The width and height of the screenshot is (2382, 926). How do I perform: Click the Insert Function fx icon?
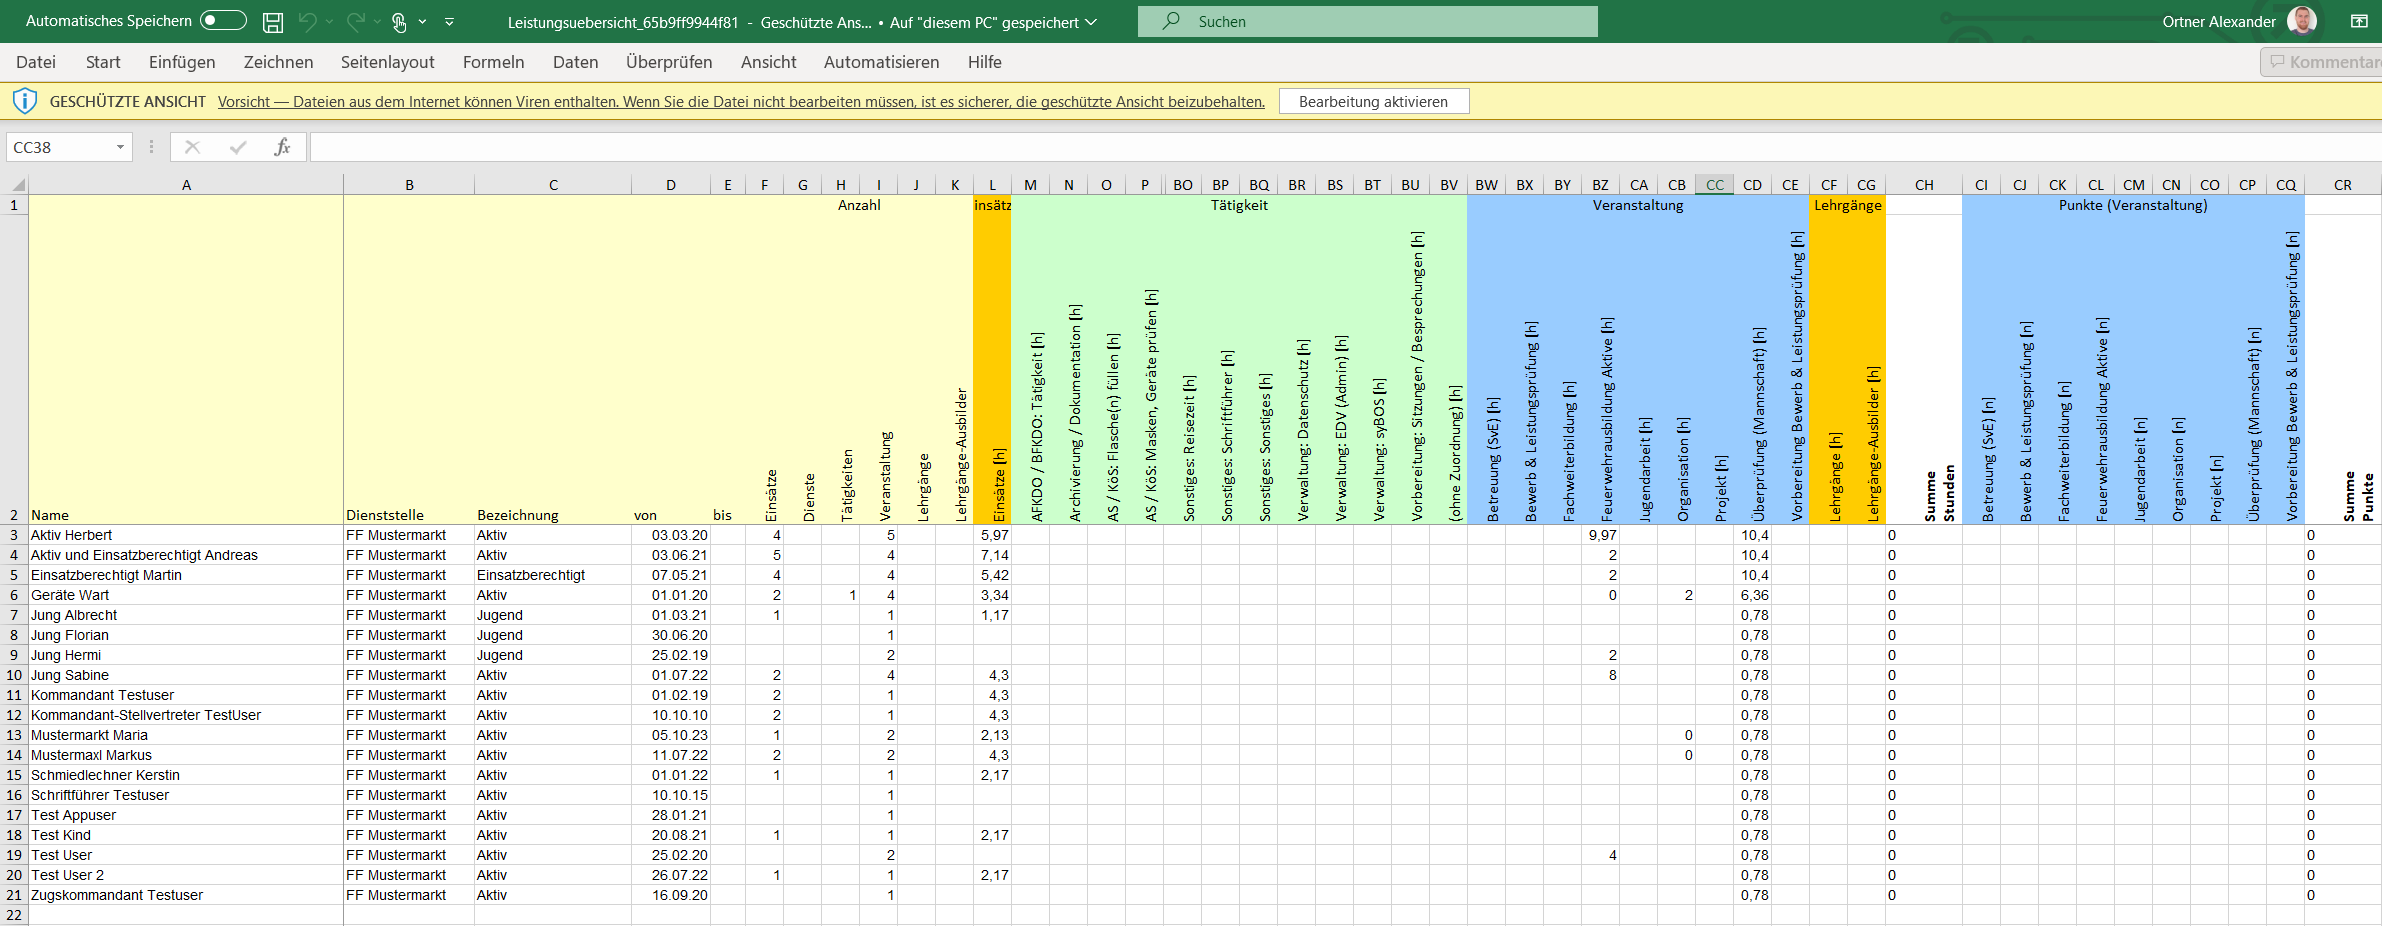tap(282, 147)
